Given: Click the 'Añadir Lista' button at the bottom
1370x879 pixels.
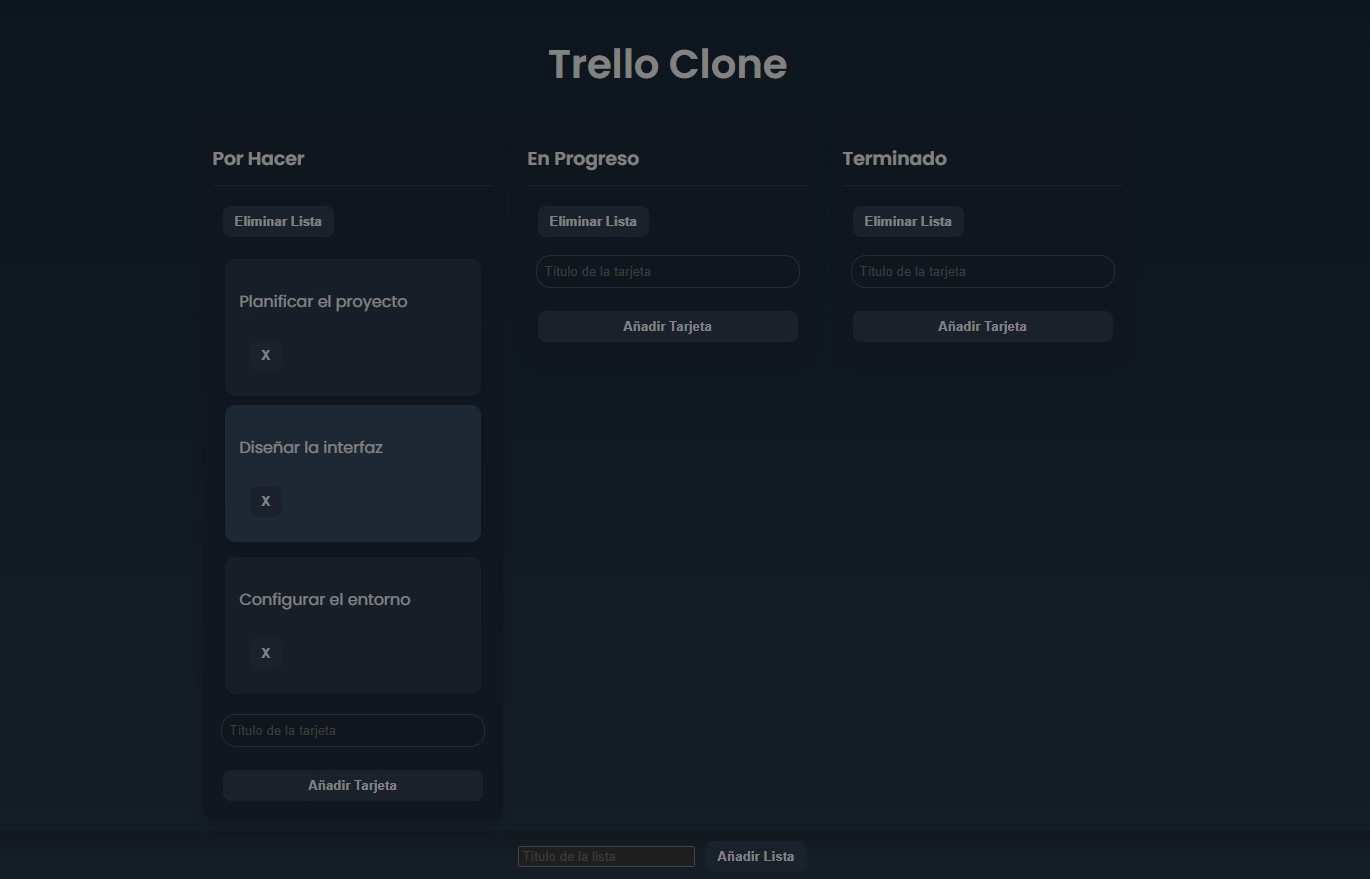Looking at the screenshot, I should 755,856.
